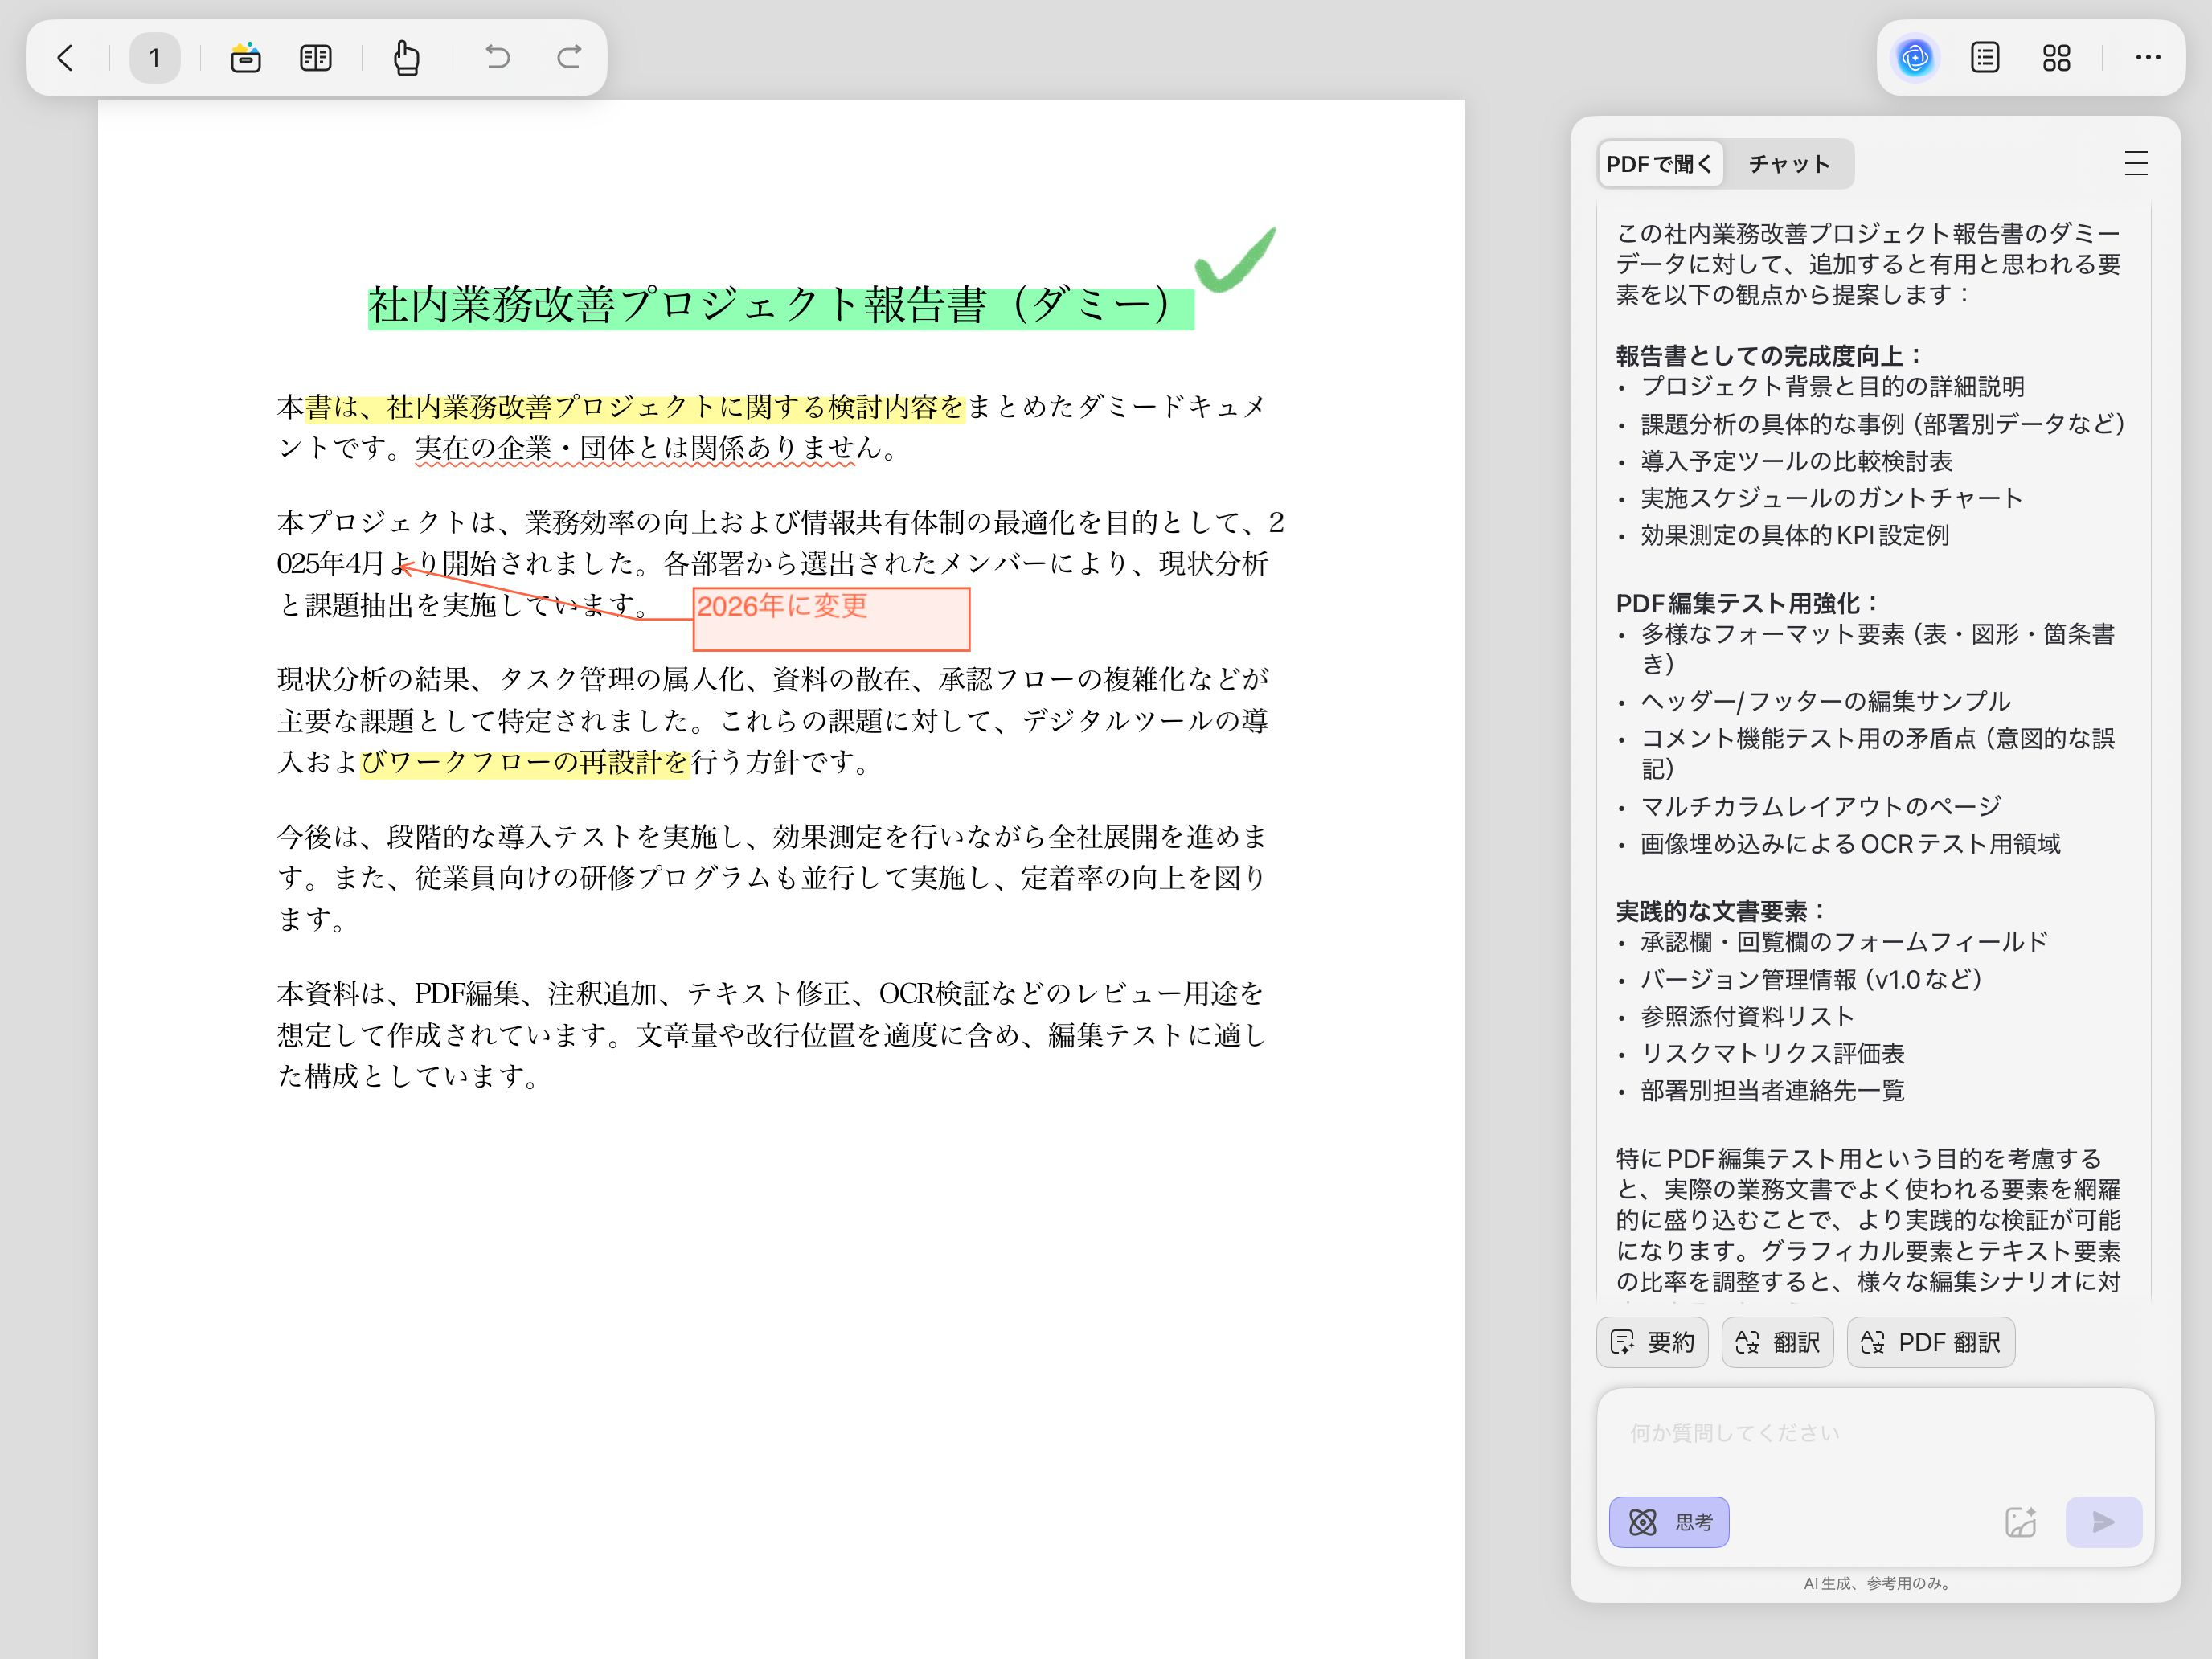Click the back arrow in toolbar
This screenshot has height=1659, width=2212.
(66, 58)
